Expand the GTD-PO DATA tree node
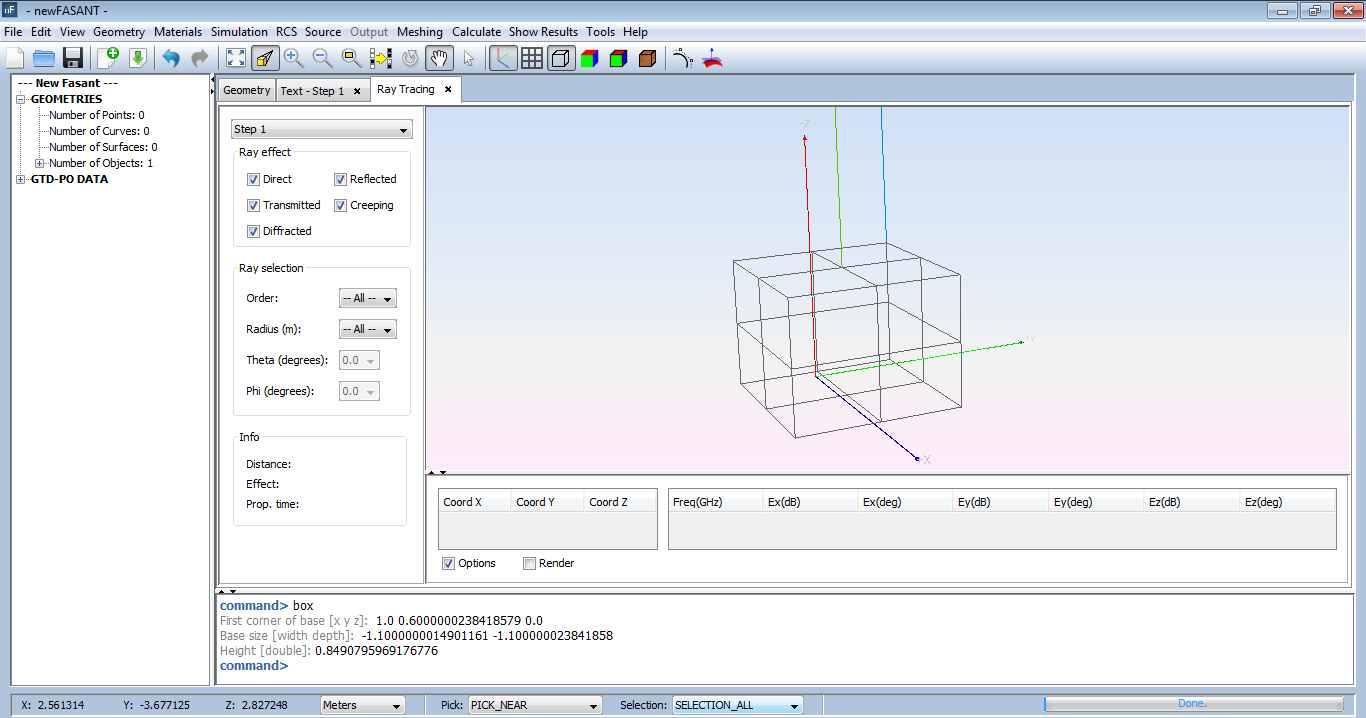 [21, 179]
